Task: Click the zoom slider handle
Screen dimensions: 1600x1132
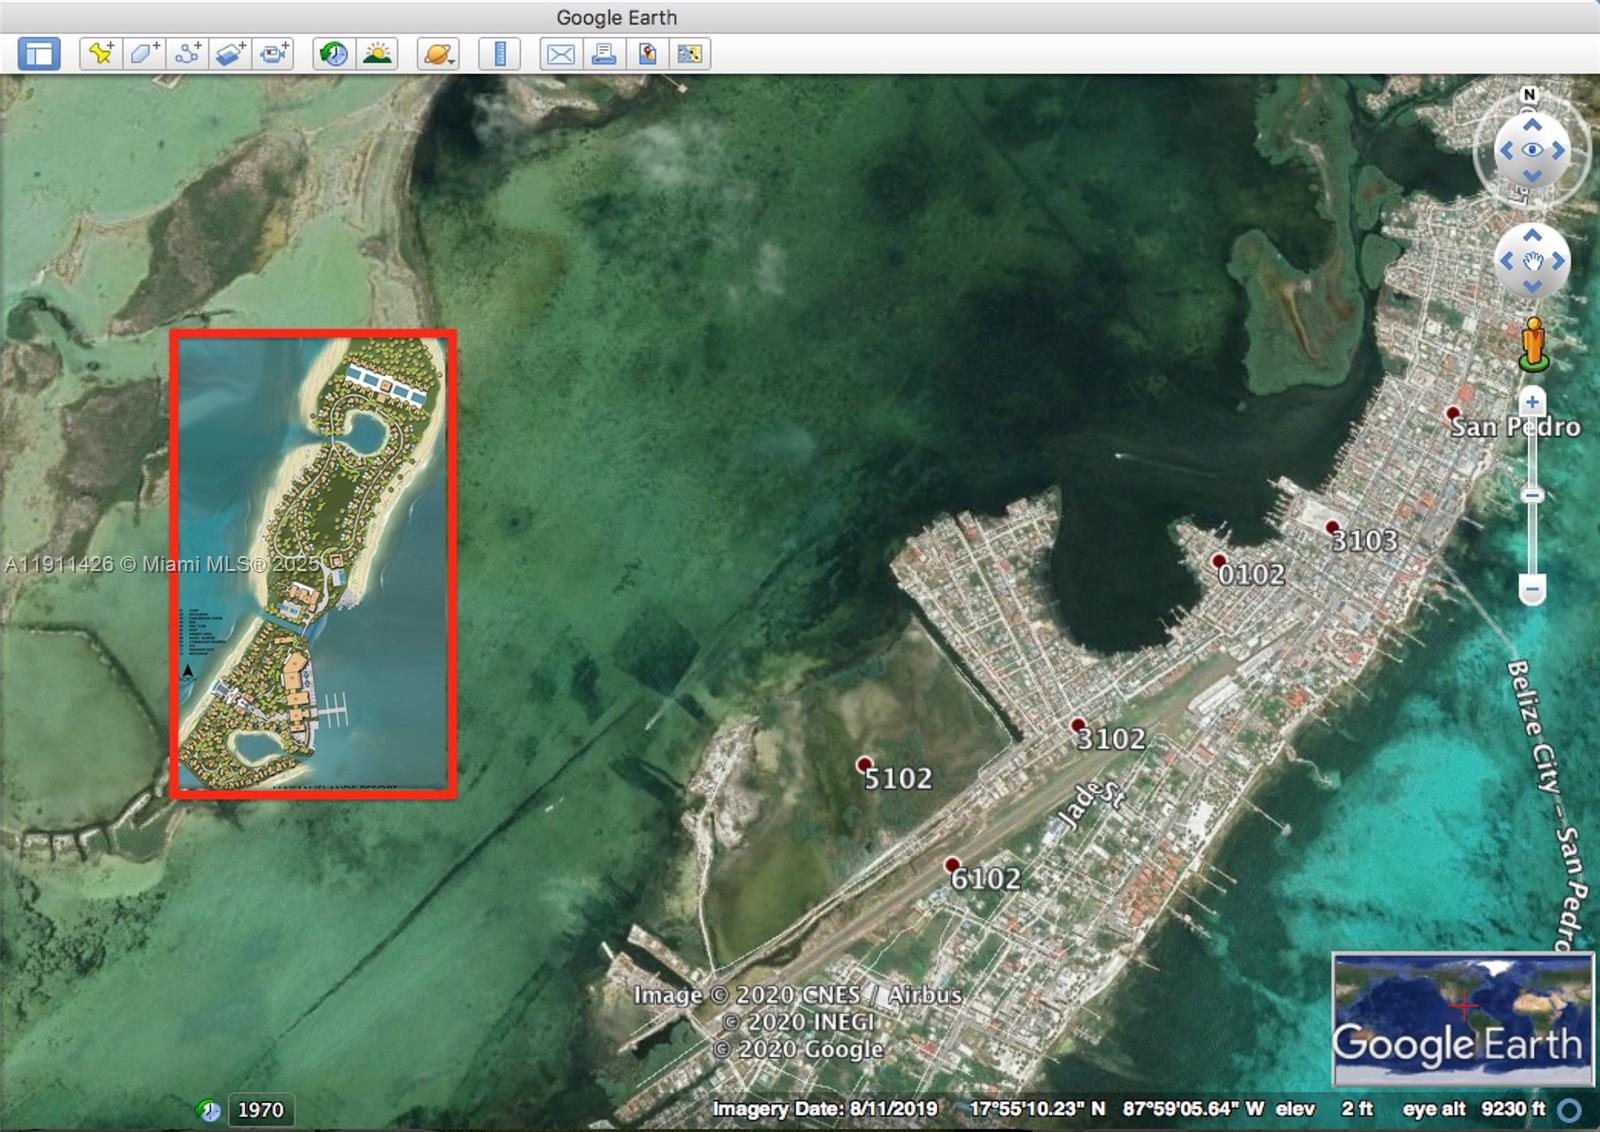Action: (x=1531, y=497)
